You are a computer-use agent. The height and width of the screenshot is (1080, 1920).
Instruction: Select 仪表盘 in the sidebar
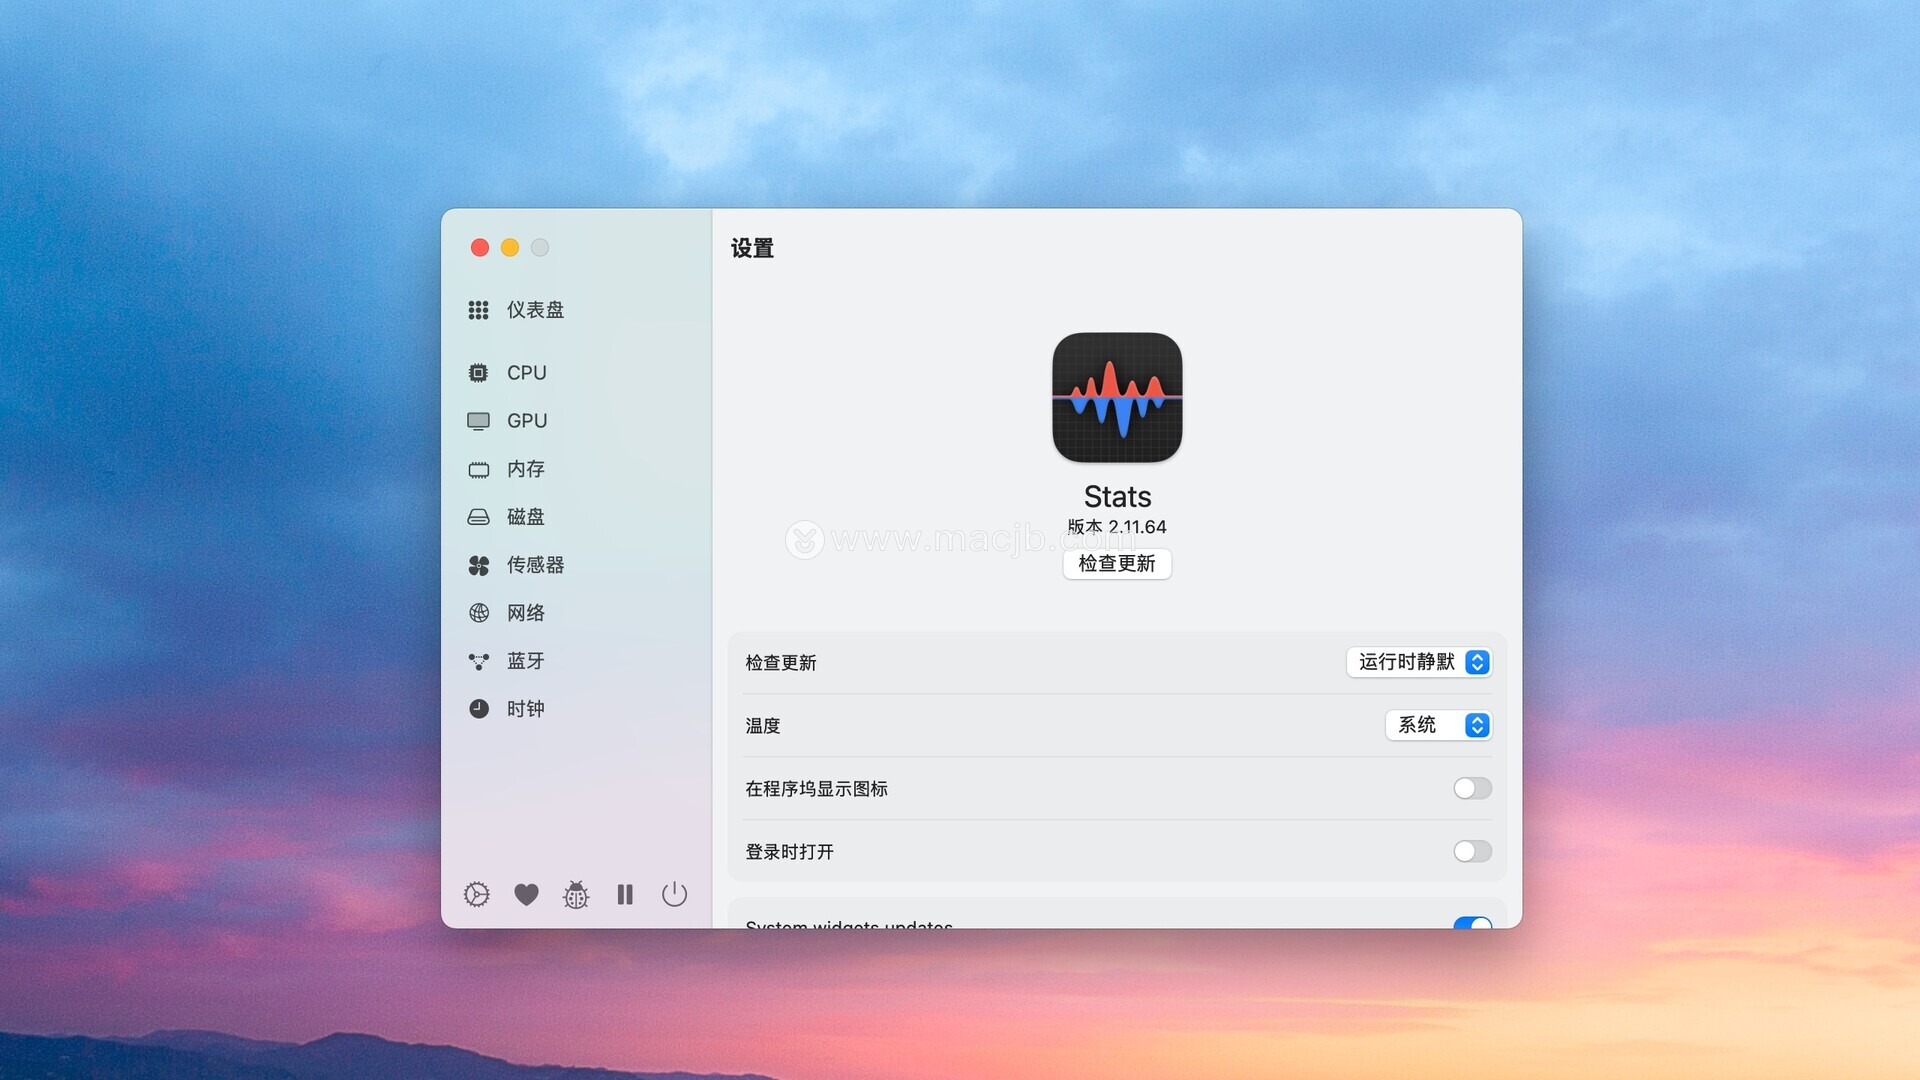click(534, 310)
